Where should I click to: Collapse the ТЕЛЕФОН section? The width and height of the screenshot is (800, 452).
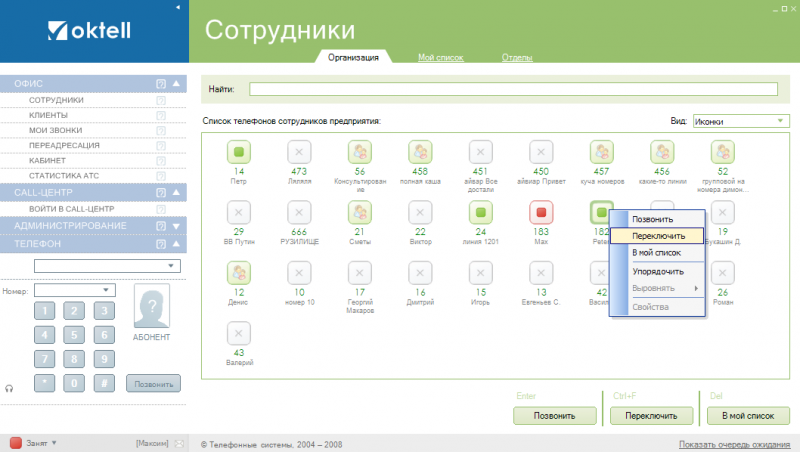tap(176, 244)
